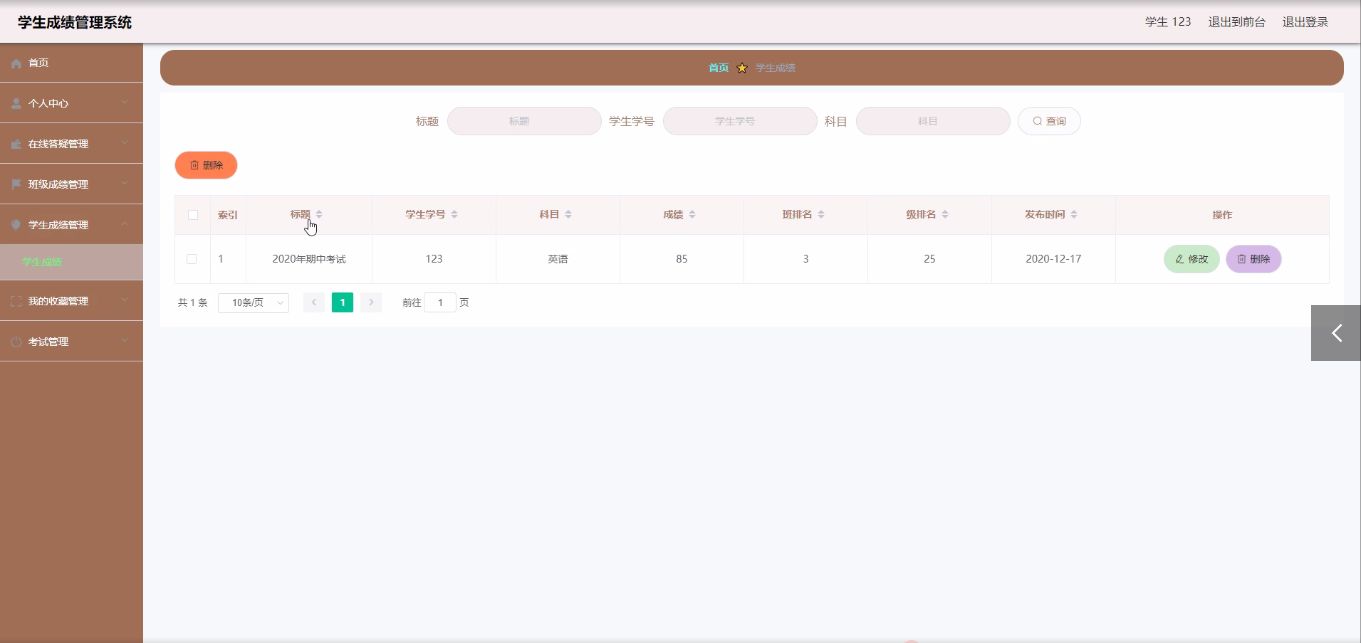Open the 10条/页 page size dropdown
This screenshot has height=643, width=1361.
tap(253, 302)
